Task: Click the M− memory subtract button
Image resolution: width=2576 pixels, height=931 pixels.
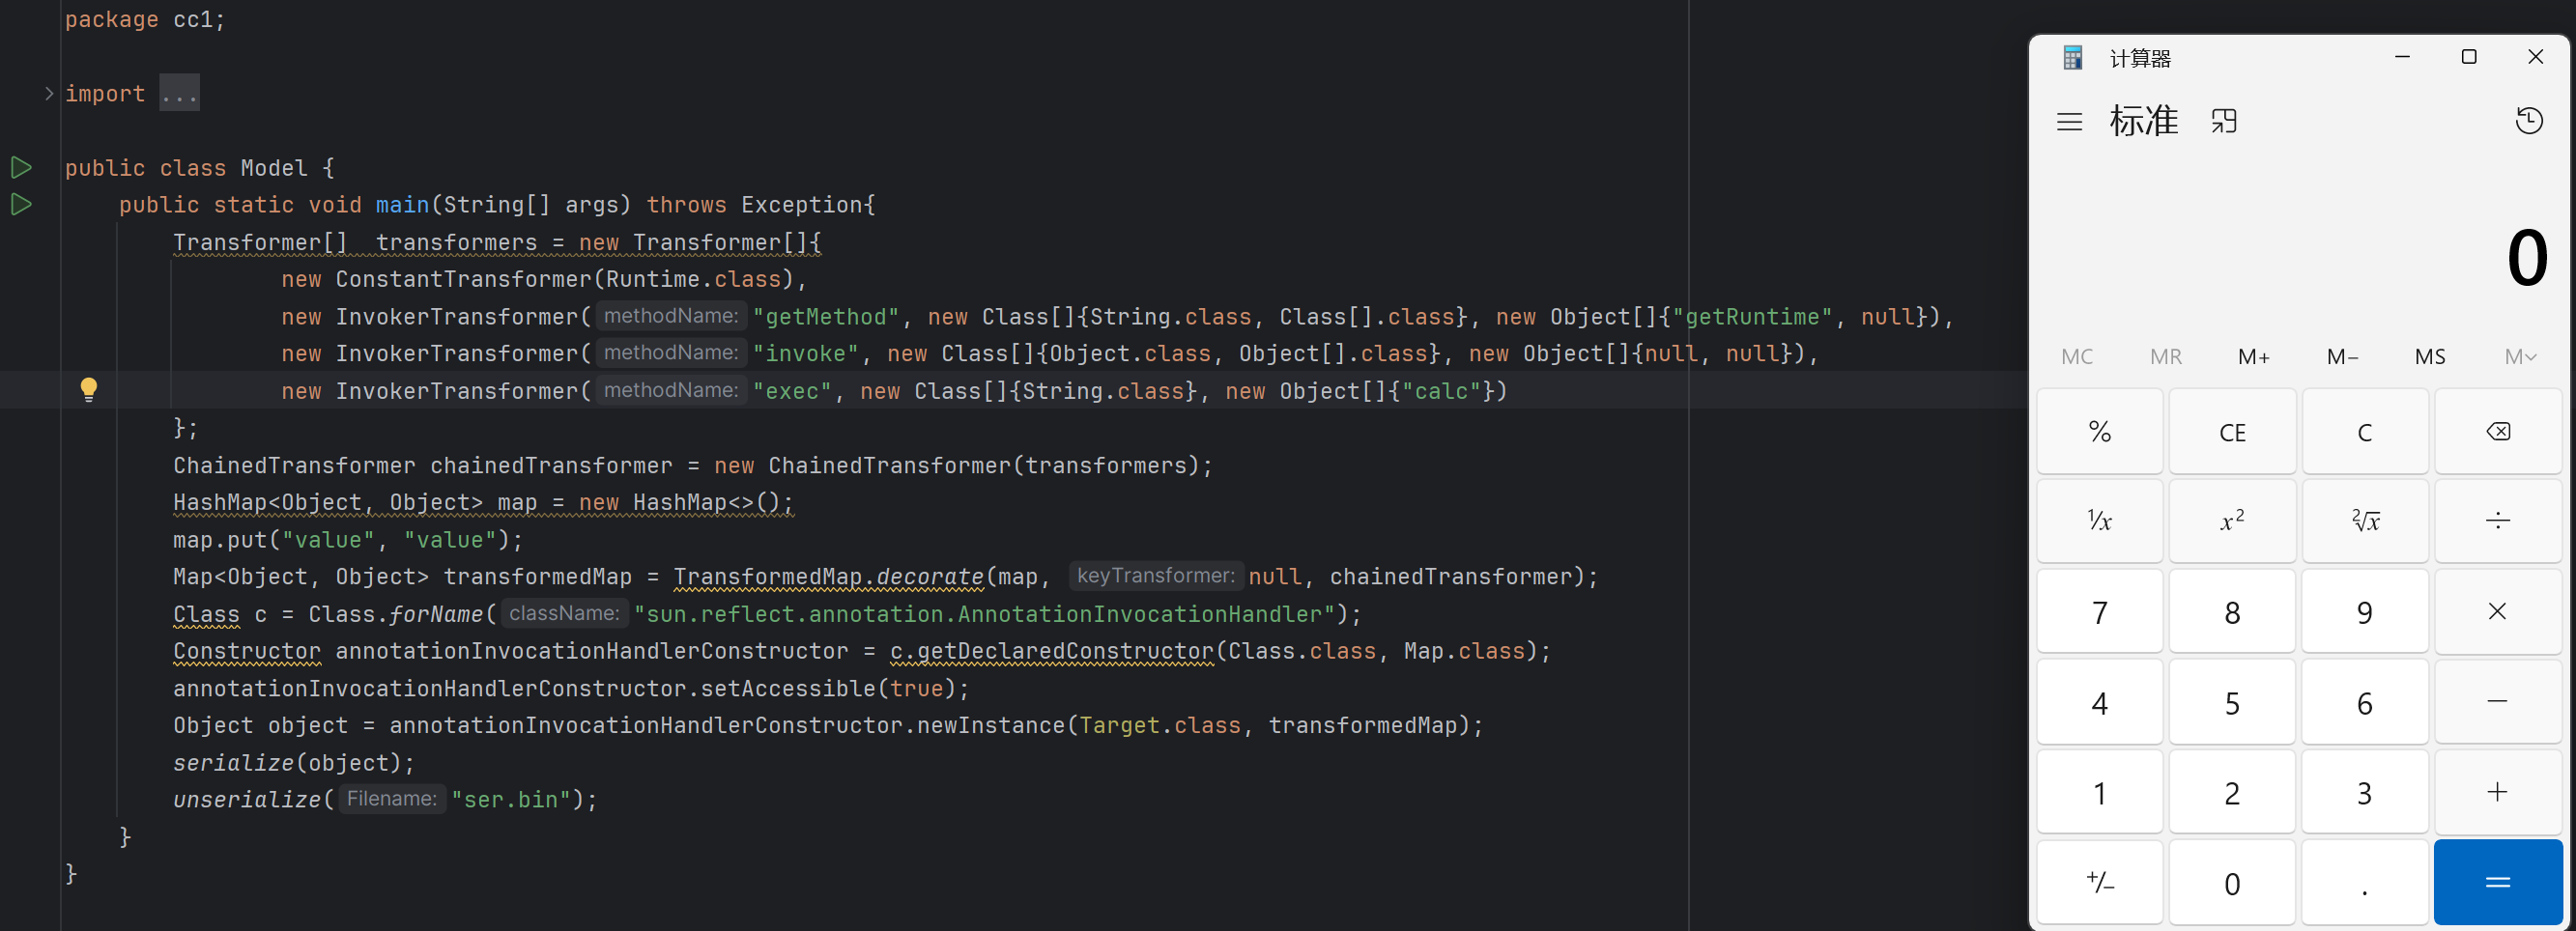Action: pyautogui.click(x=2342, y=356)
